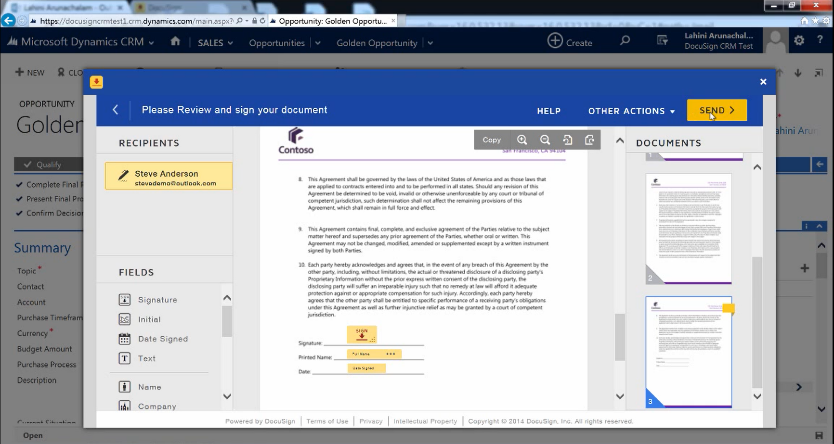Open the Privacy link

(x=371, y=421)
